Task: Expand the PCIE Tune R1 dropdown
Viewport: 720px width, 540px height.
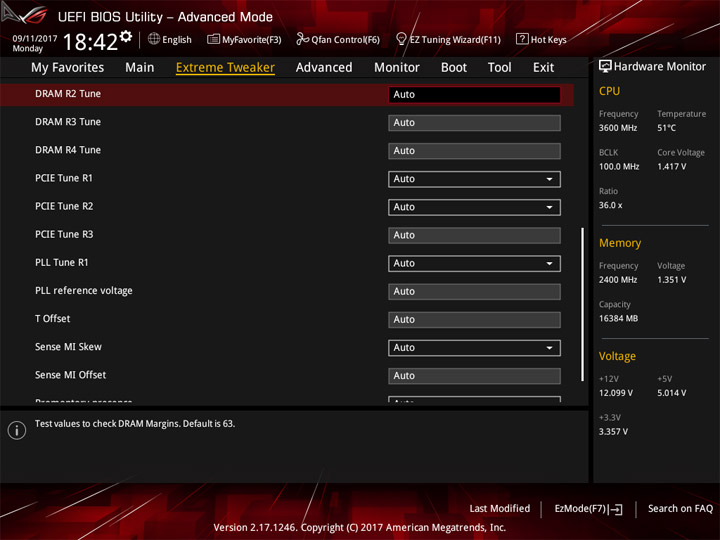Action: (x=474, y=179)
